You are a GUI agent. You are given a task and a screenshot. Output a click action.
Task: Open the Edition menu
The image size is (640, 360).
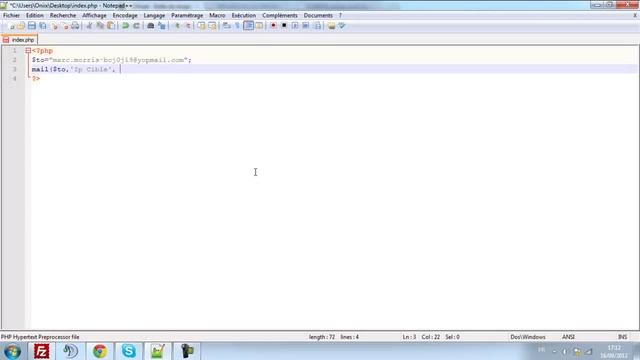(x=35, y=16)
